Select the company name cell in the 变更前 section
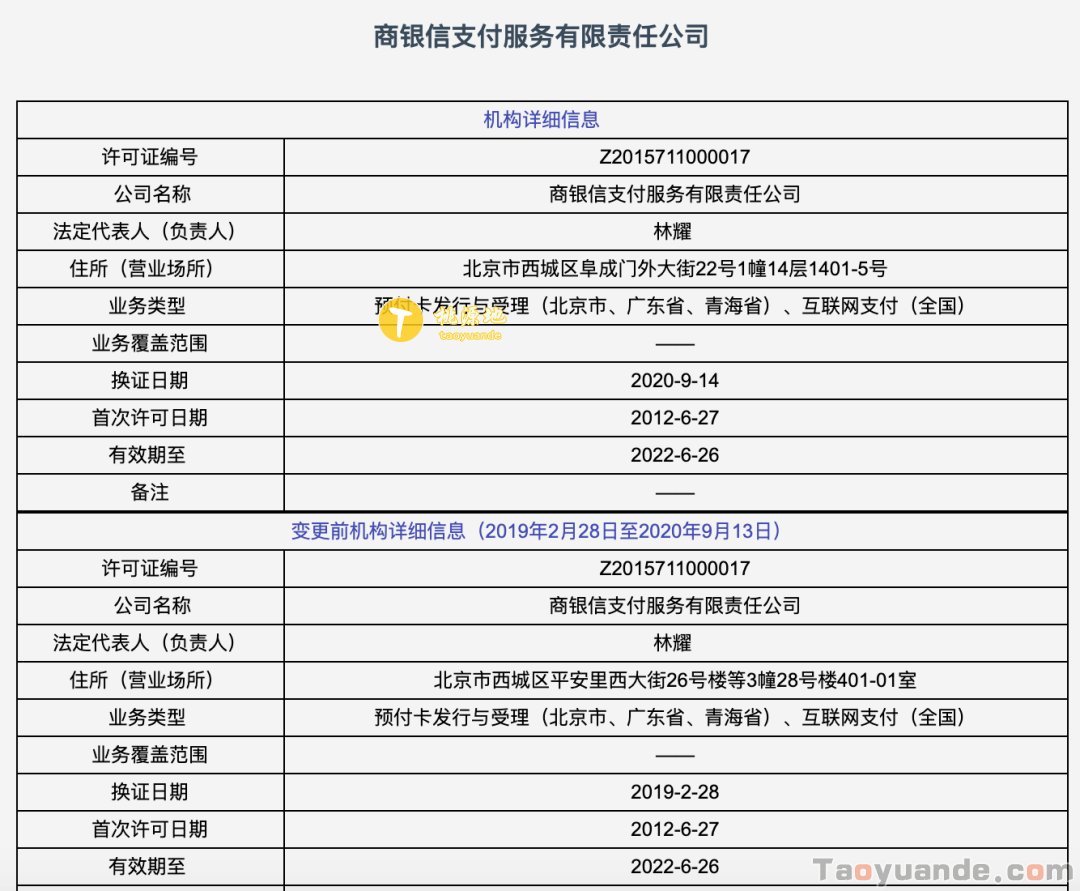This screenshot has width=1080, height=891. pyautogui.click(x=674, y=606)
